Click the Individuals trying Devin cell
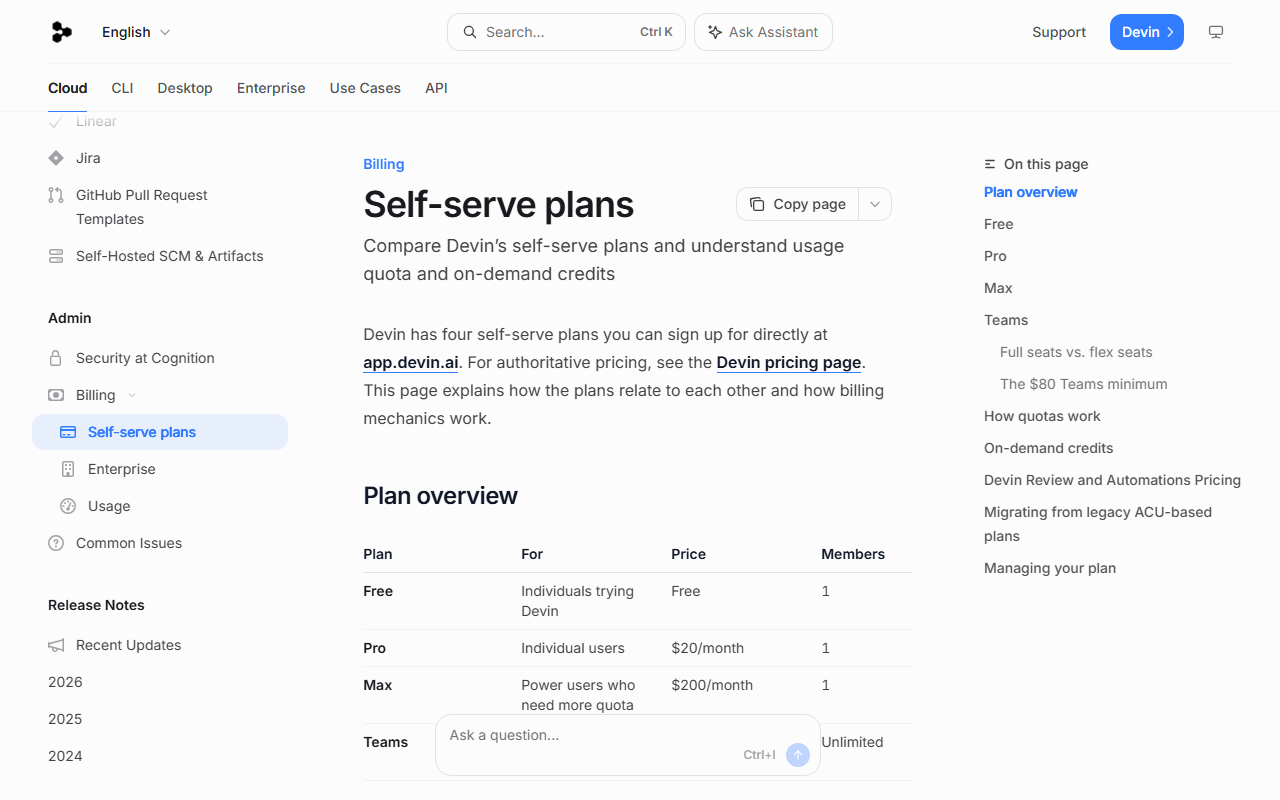This screenshot has width=1280, height=800. [x=578, y=601]
